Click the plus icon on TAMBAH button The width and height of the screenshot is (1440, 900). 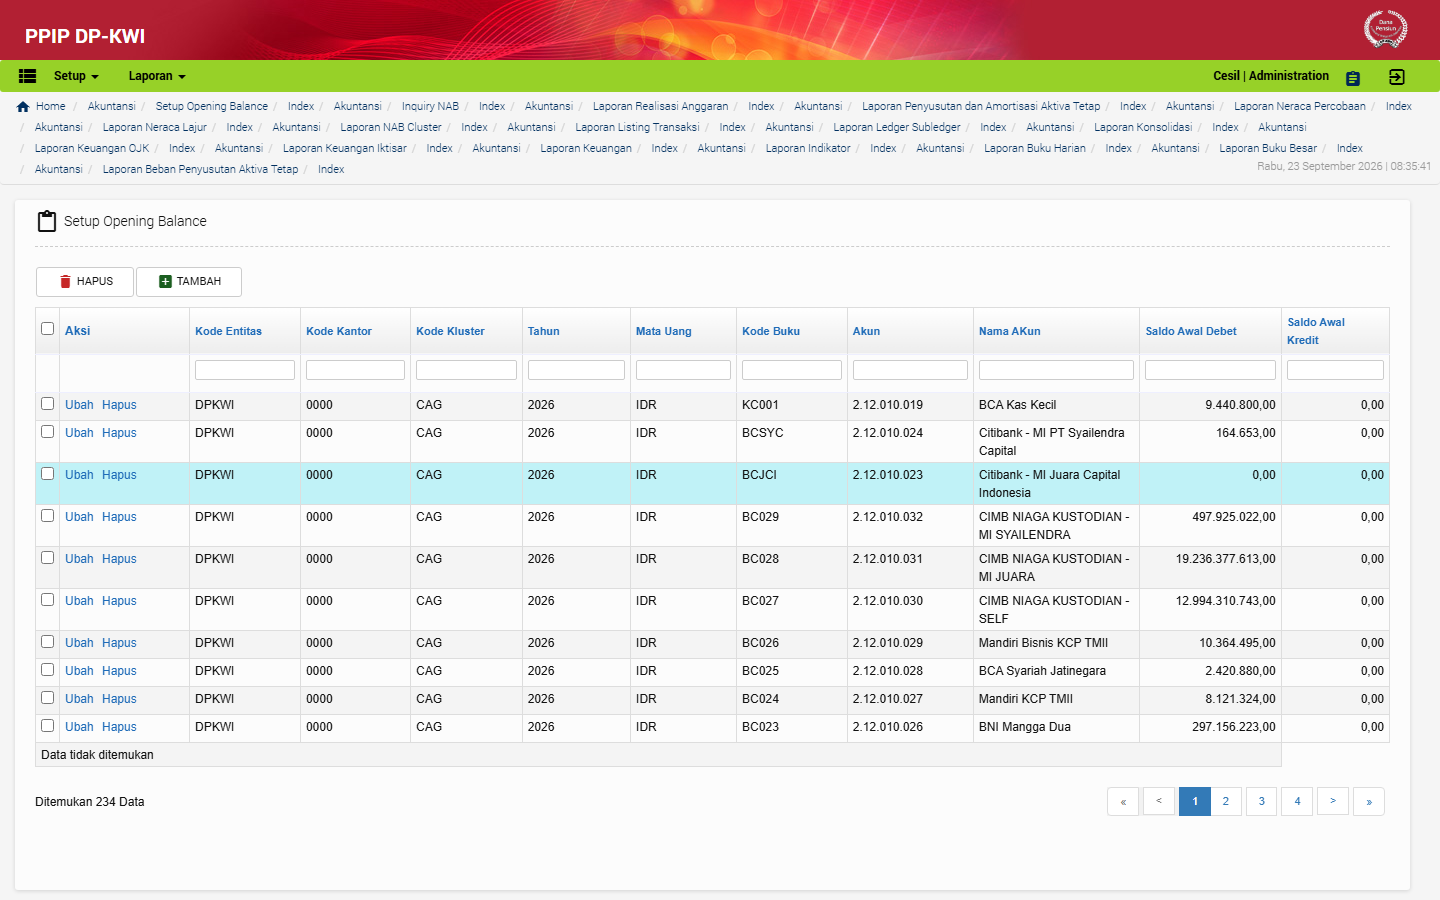click(166, 282)
